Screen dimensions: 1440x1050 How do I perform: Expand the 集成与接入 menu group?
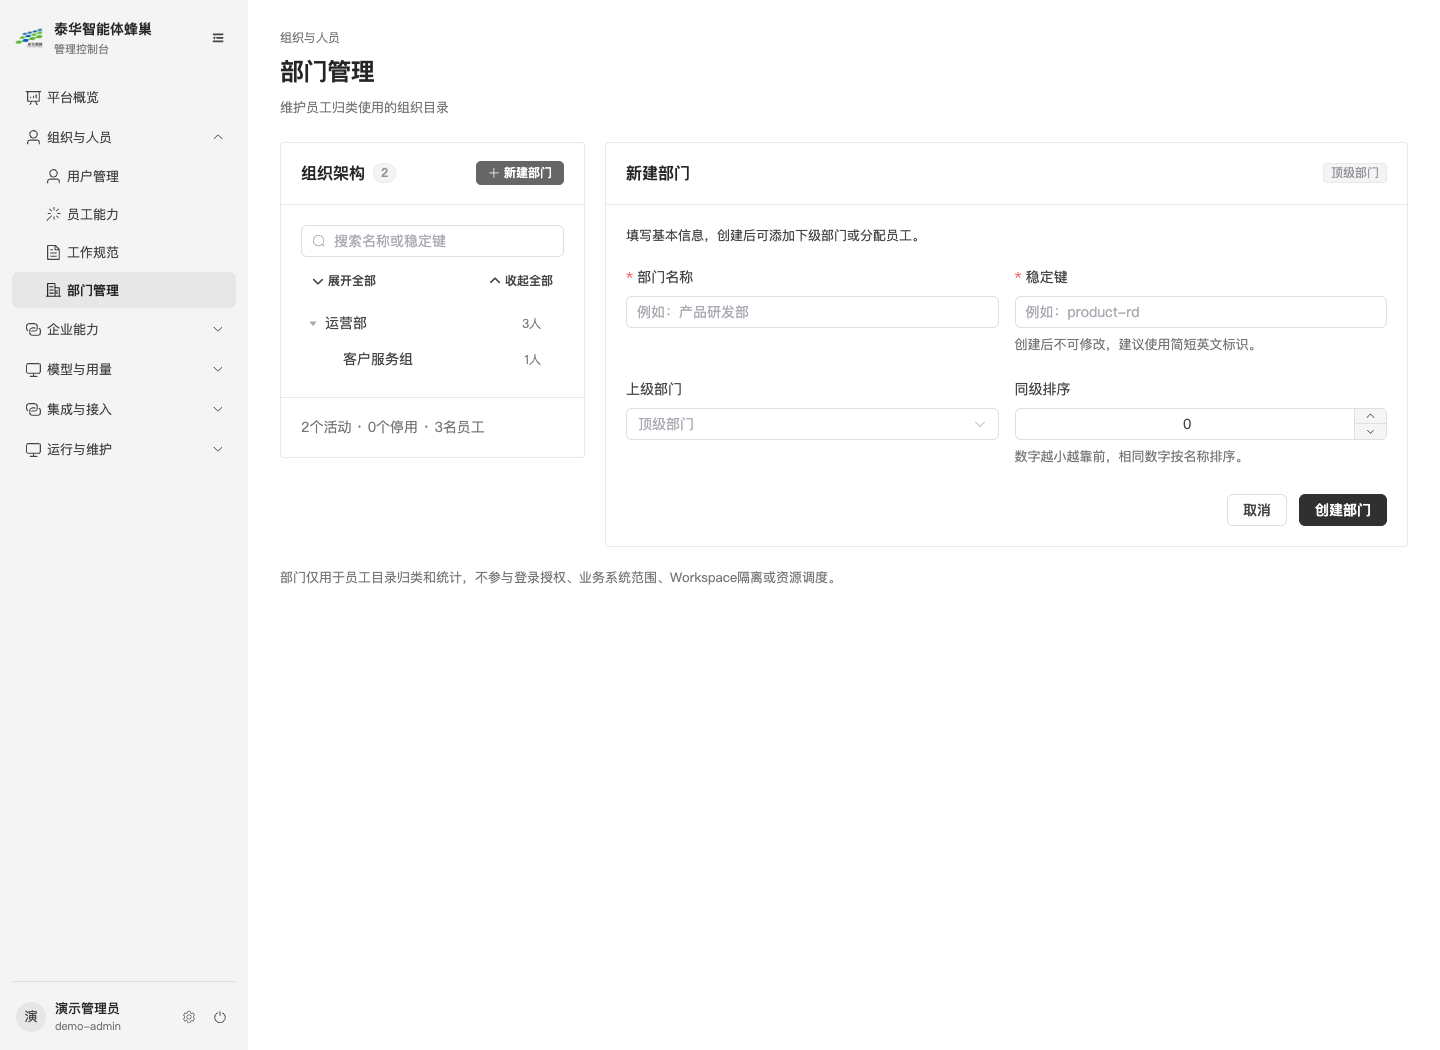click(x=124, y=409)
